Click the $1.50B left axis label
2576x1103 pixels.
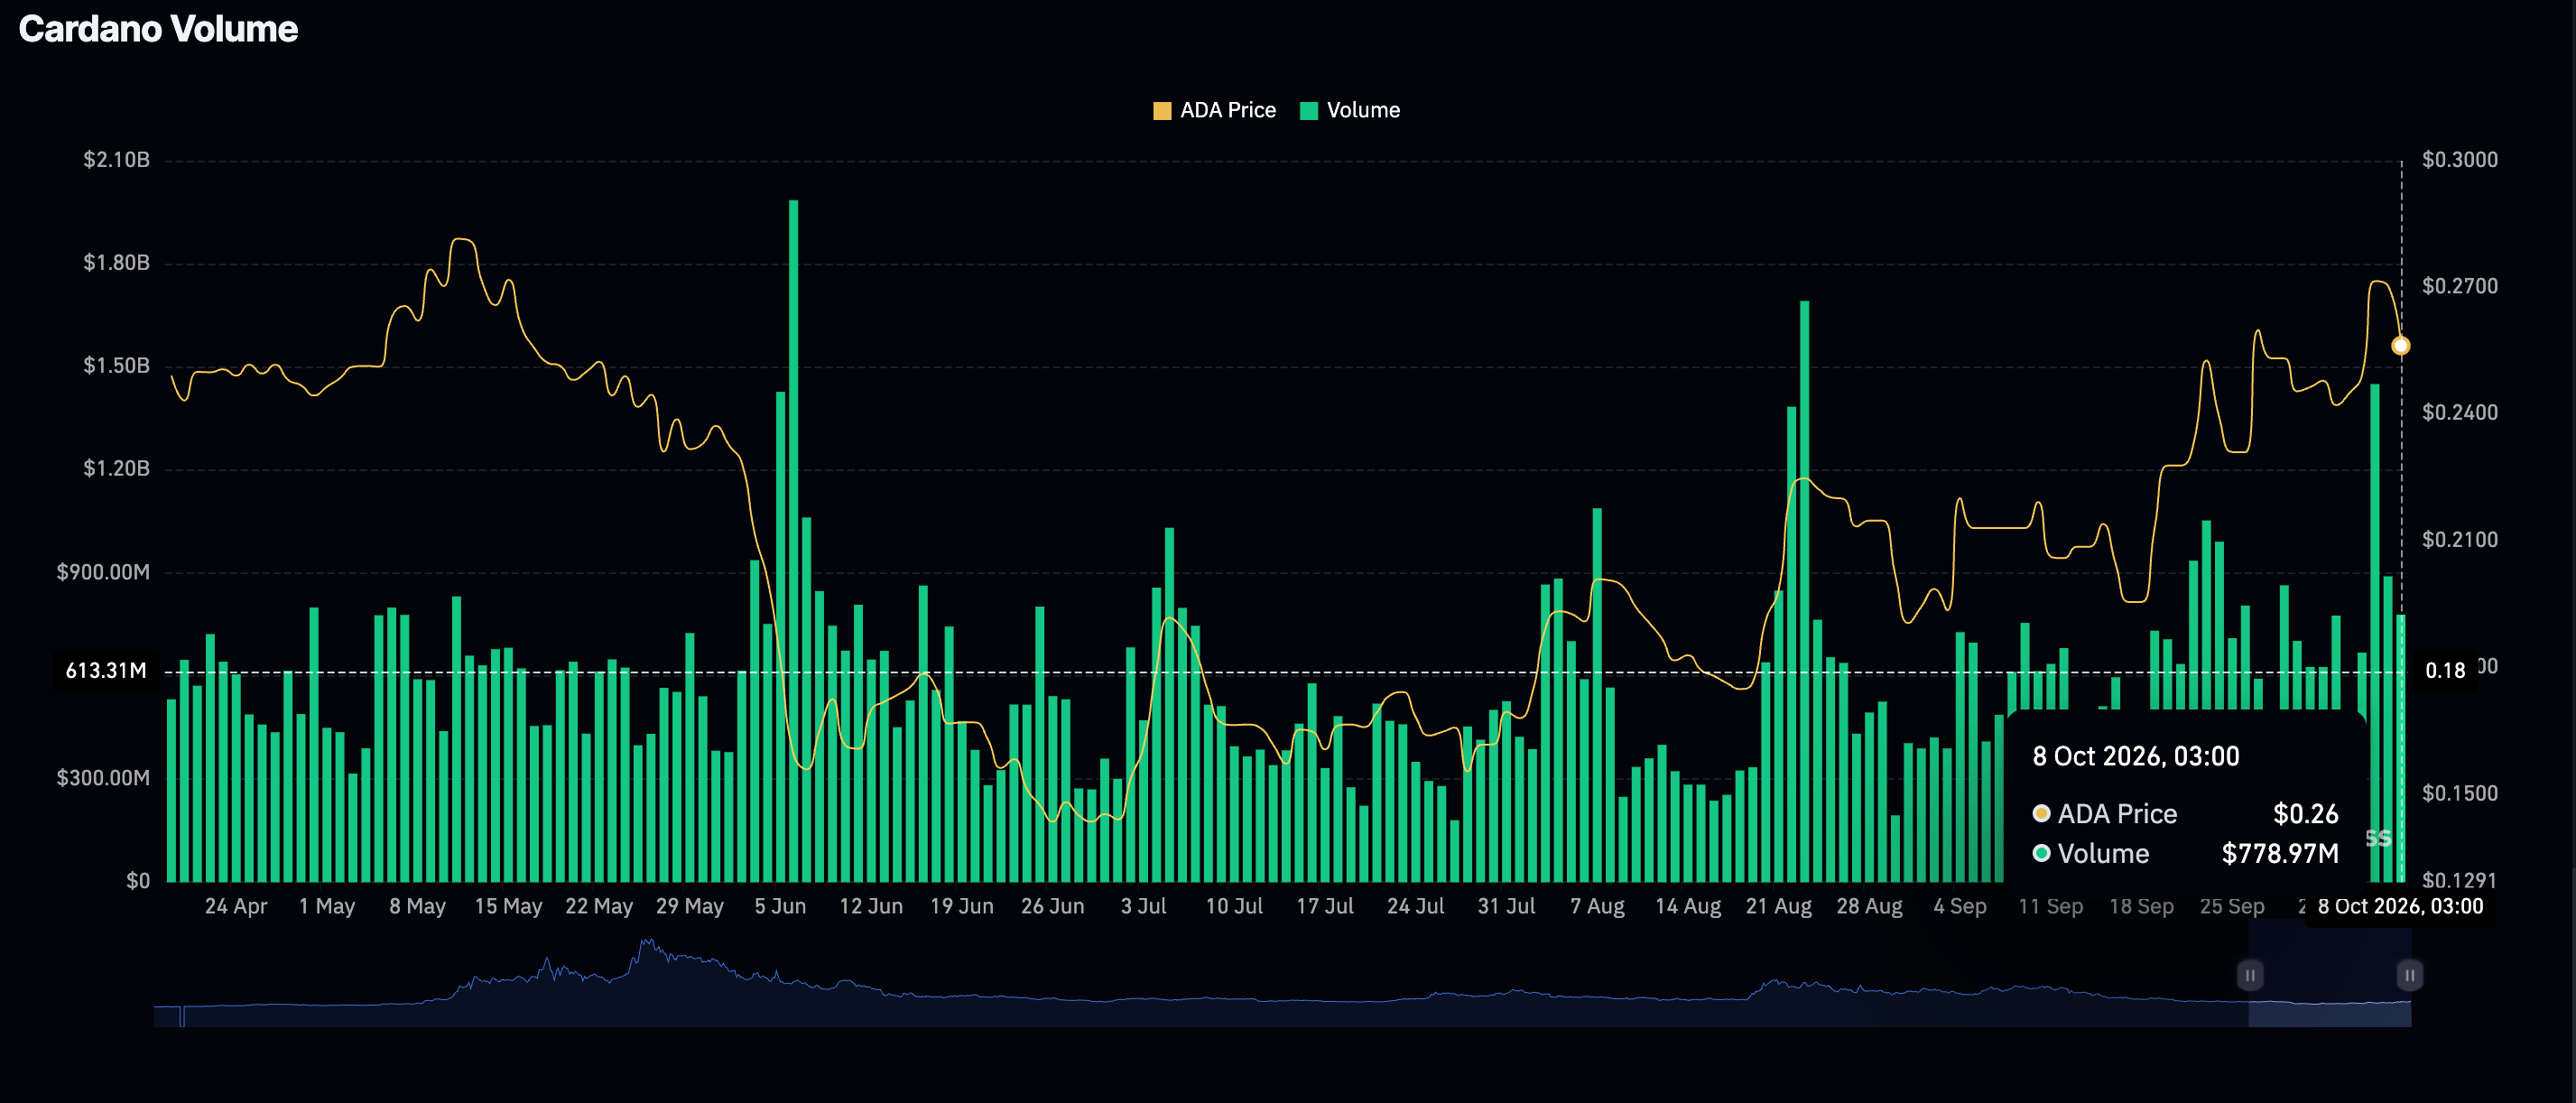[x=116, y=366]
